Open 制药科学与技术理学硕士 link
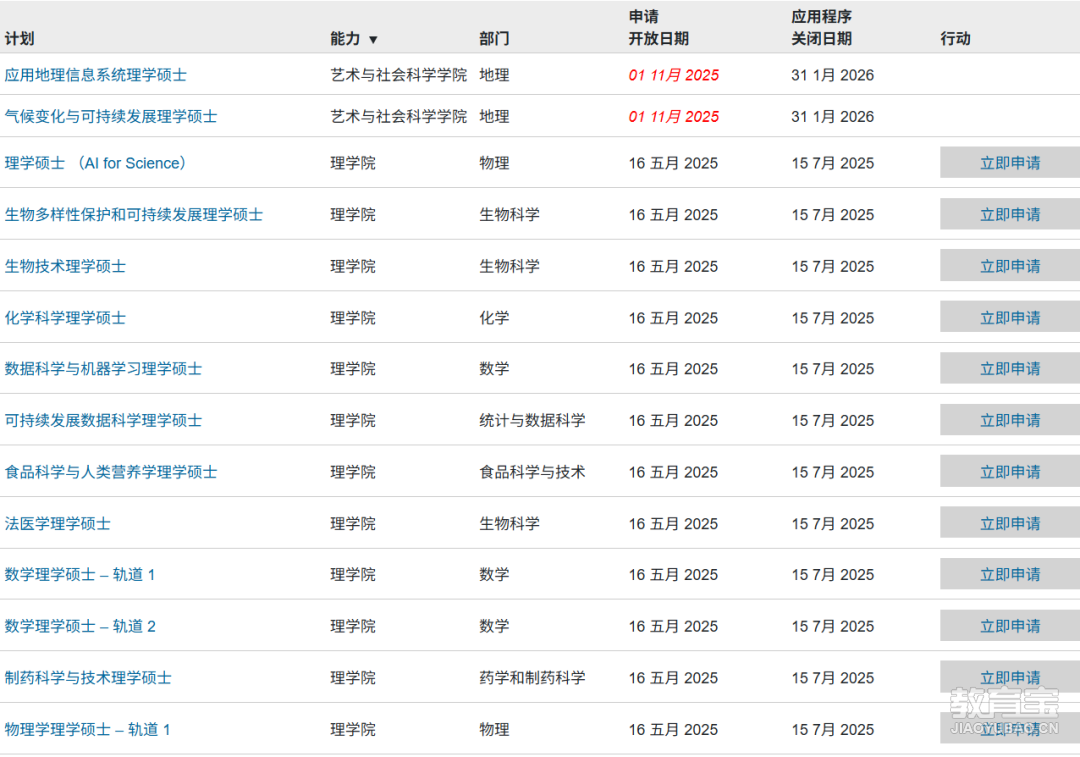This screenshot has width=1080, height=757. click(x=88, y=678)
